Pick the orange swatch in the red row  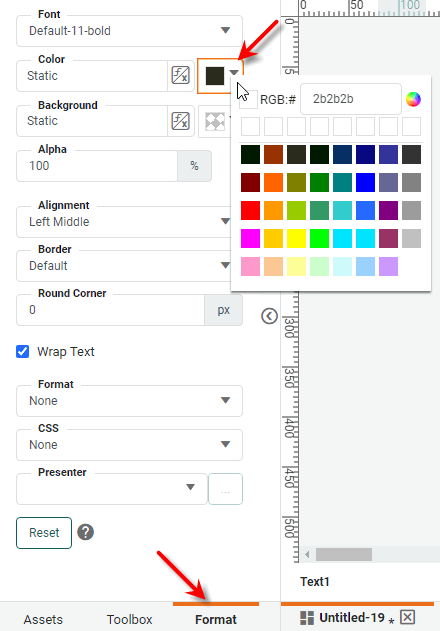[x=273, y=210]
